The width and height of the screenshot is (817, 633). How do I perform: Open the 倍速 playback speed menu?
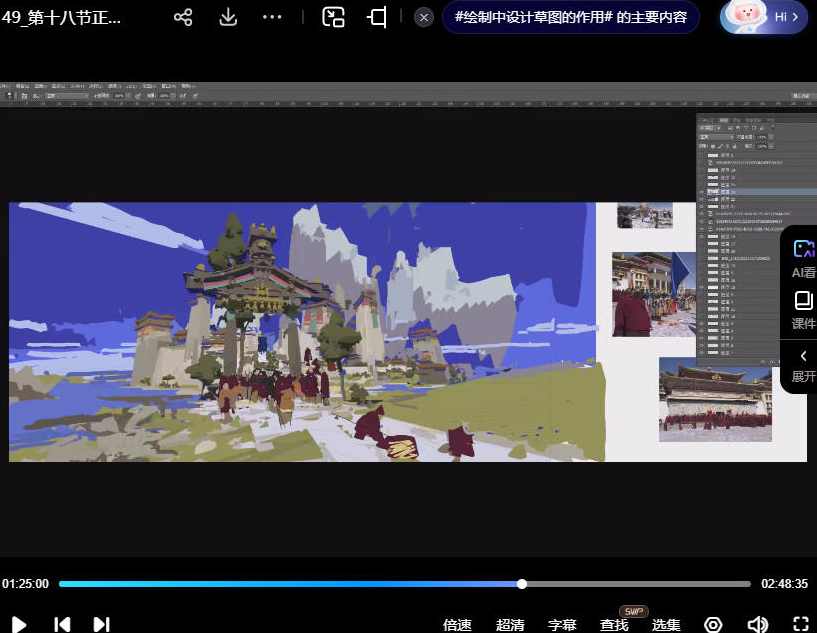(x=457, y=625)
